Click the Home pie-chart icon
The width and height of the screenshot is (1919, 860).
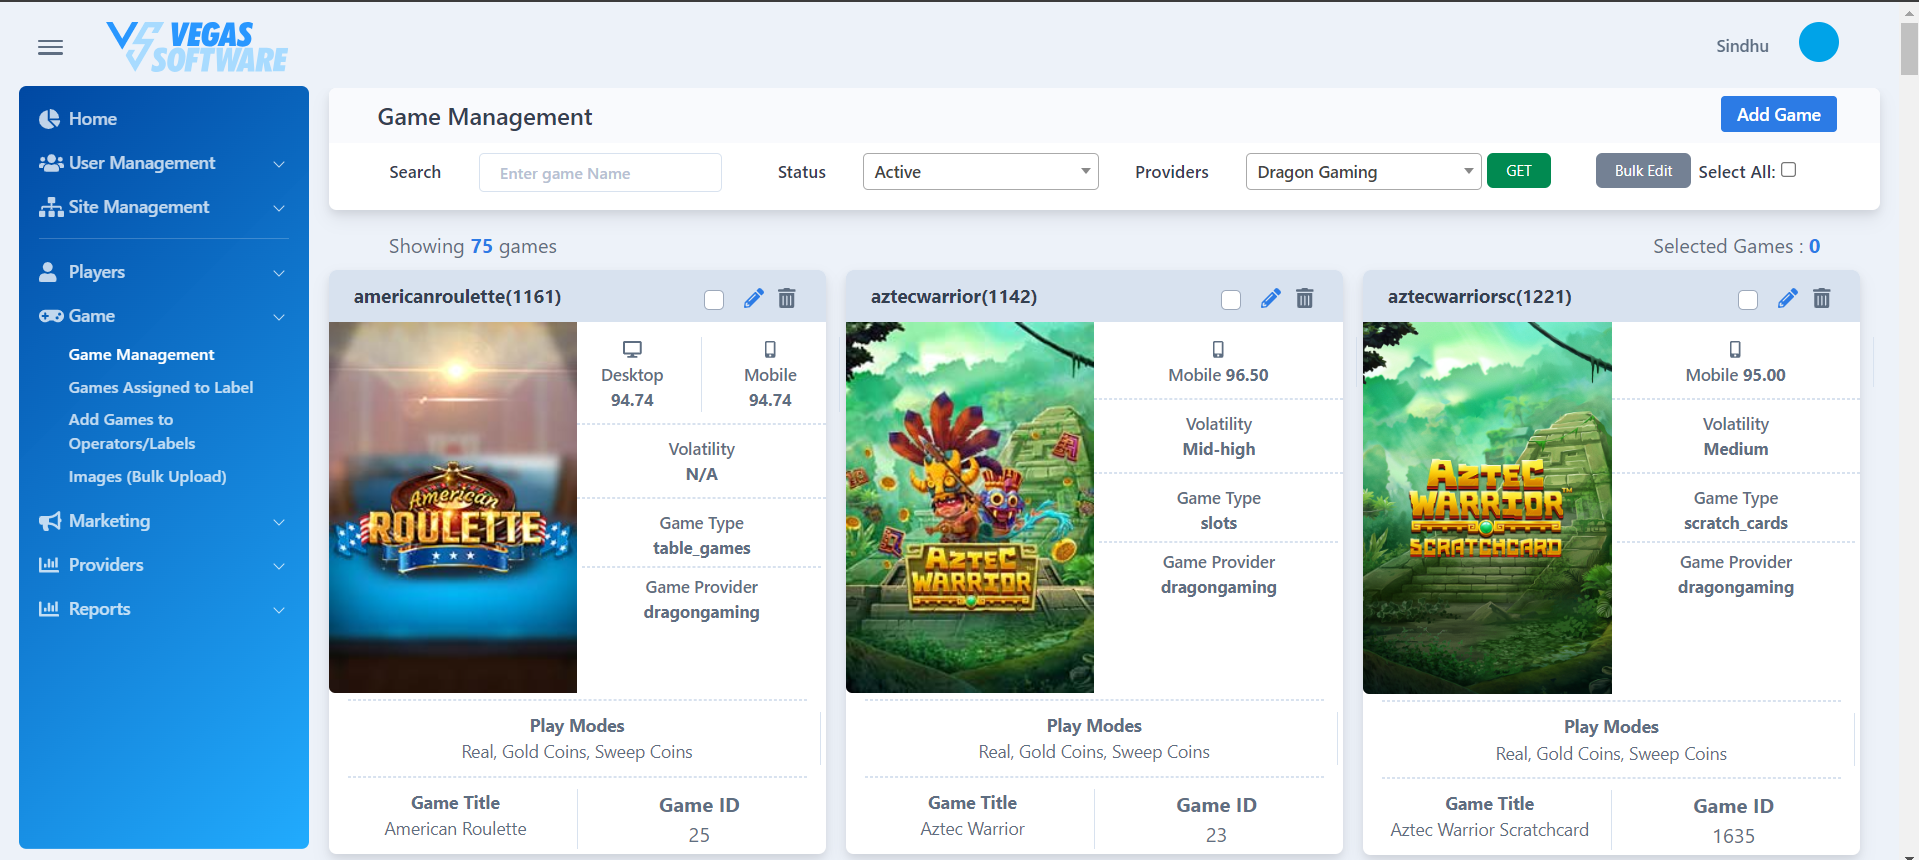click(x=49, y=119)
